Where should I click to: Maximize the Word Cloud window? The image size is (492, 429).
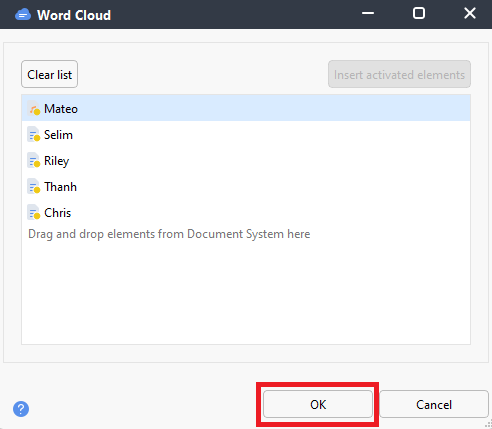pyautogui.click(x=419, y=14)
